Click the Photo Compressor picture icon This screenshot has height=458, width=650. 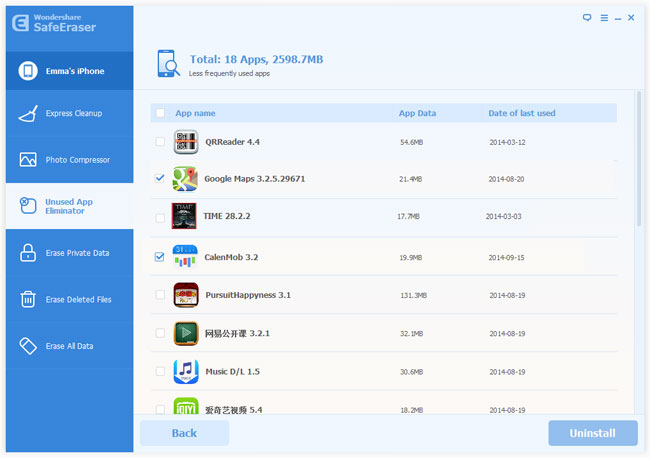(28, 160)
